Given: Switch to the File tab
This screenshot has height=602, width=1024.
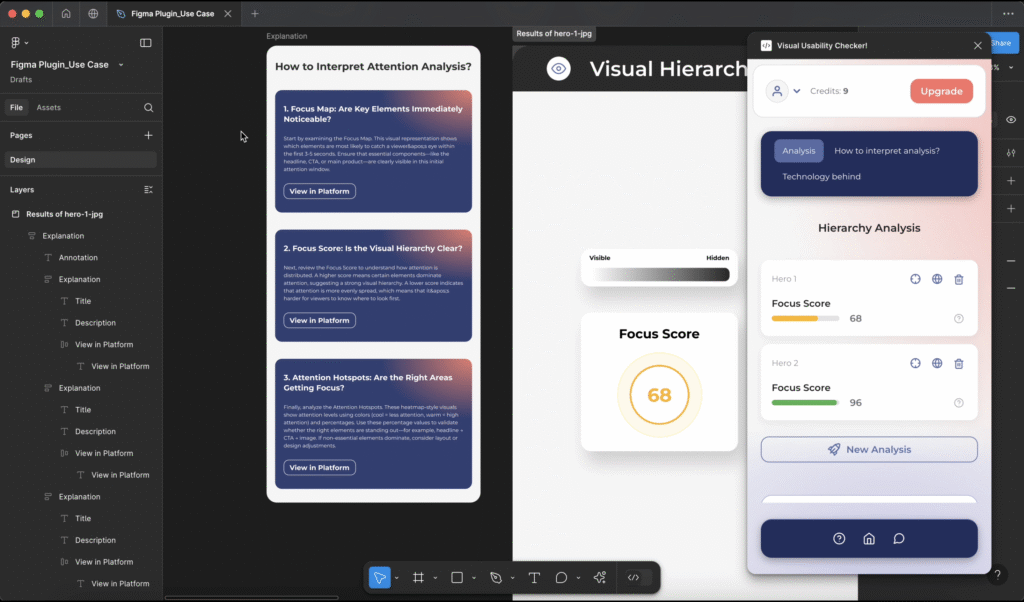Looking at the screenshot, I should tap(16, 107).
